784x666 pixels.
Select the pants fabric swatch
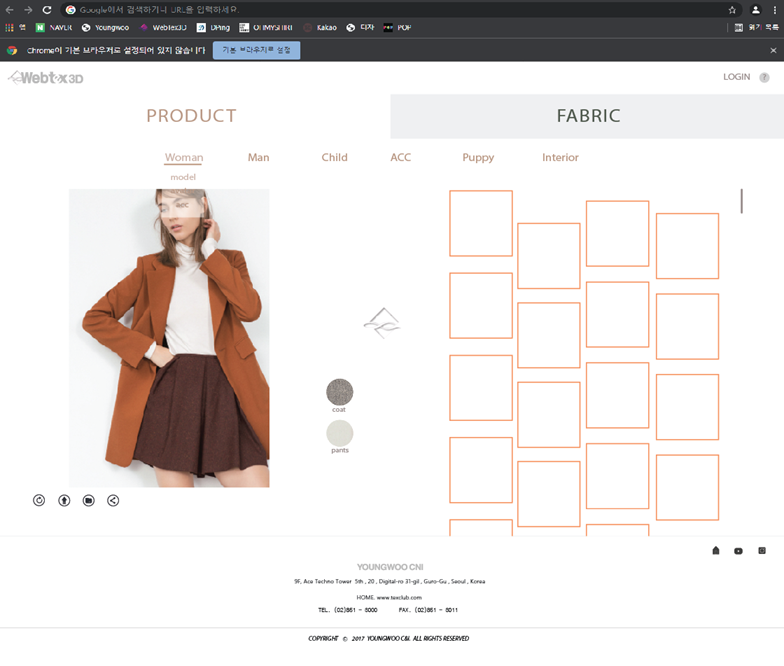click(x=339, y=433)
